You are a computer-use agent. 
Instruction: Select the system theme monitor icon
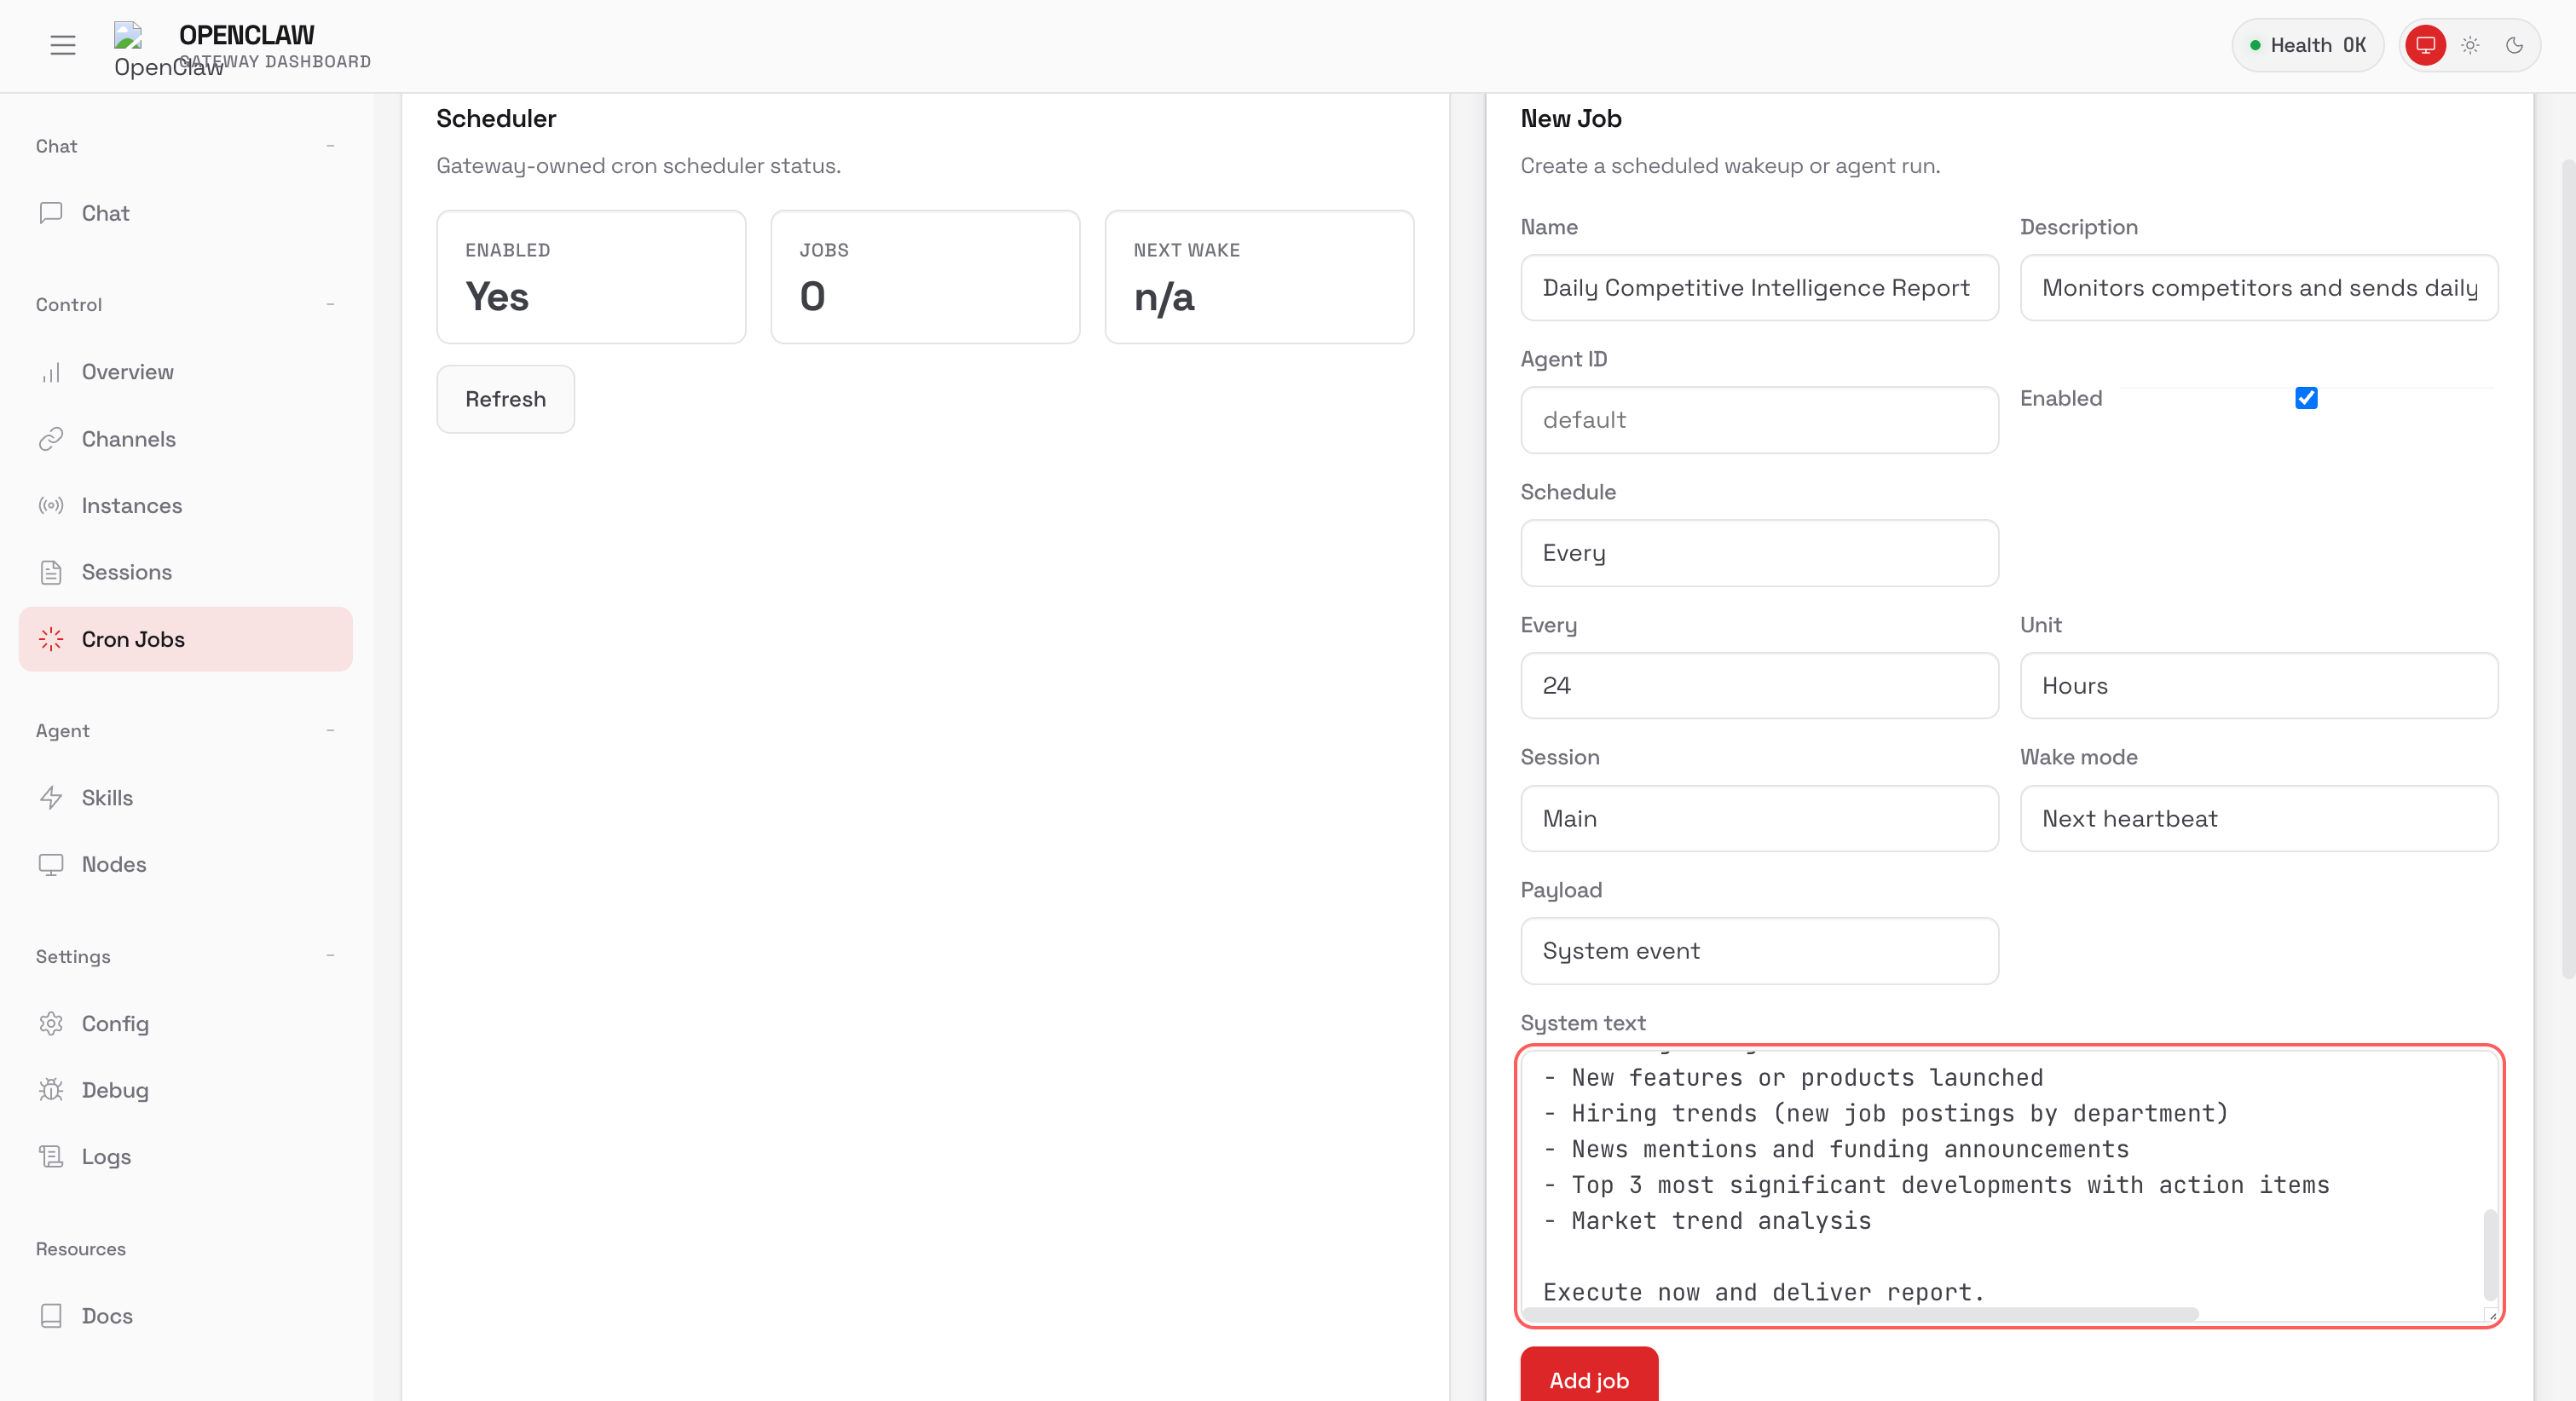2425,45
